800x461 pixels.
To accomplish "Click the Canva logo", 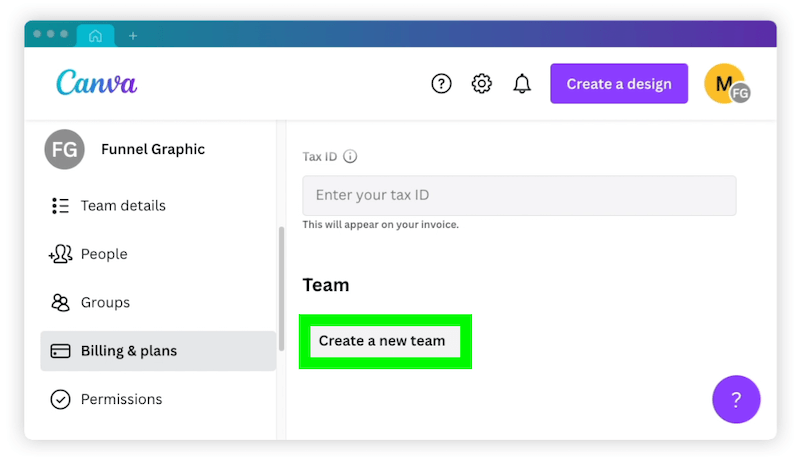I will (x=96, y=83).
